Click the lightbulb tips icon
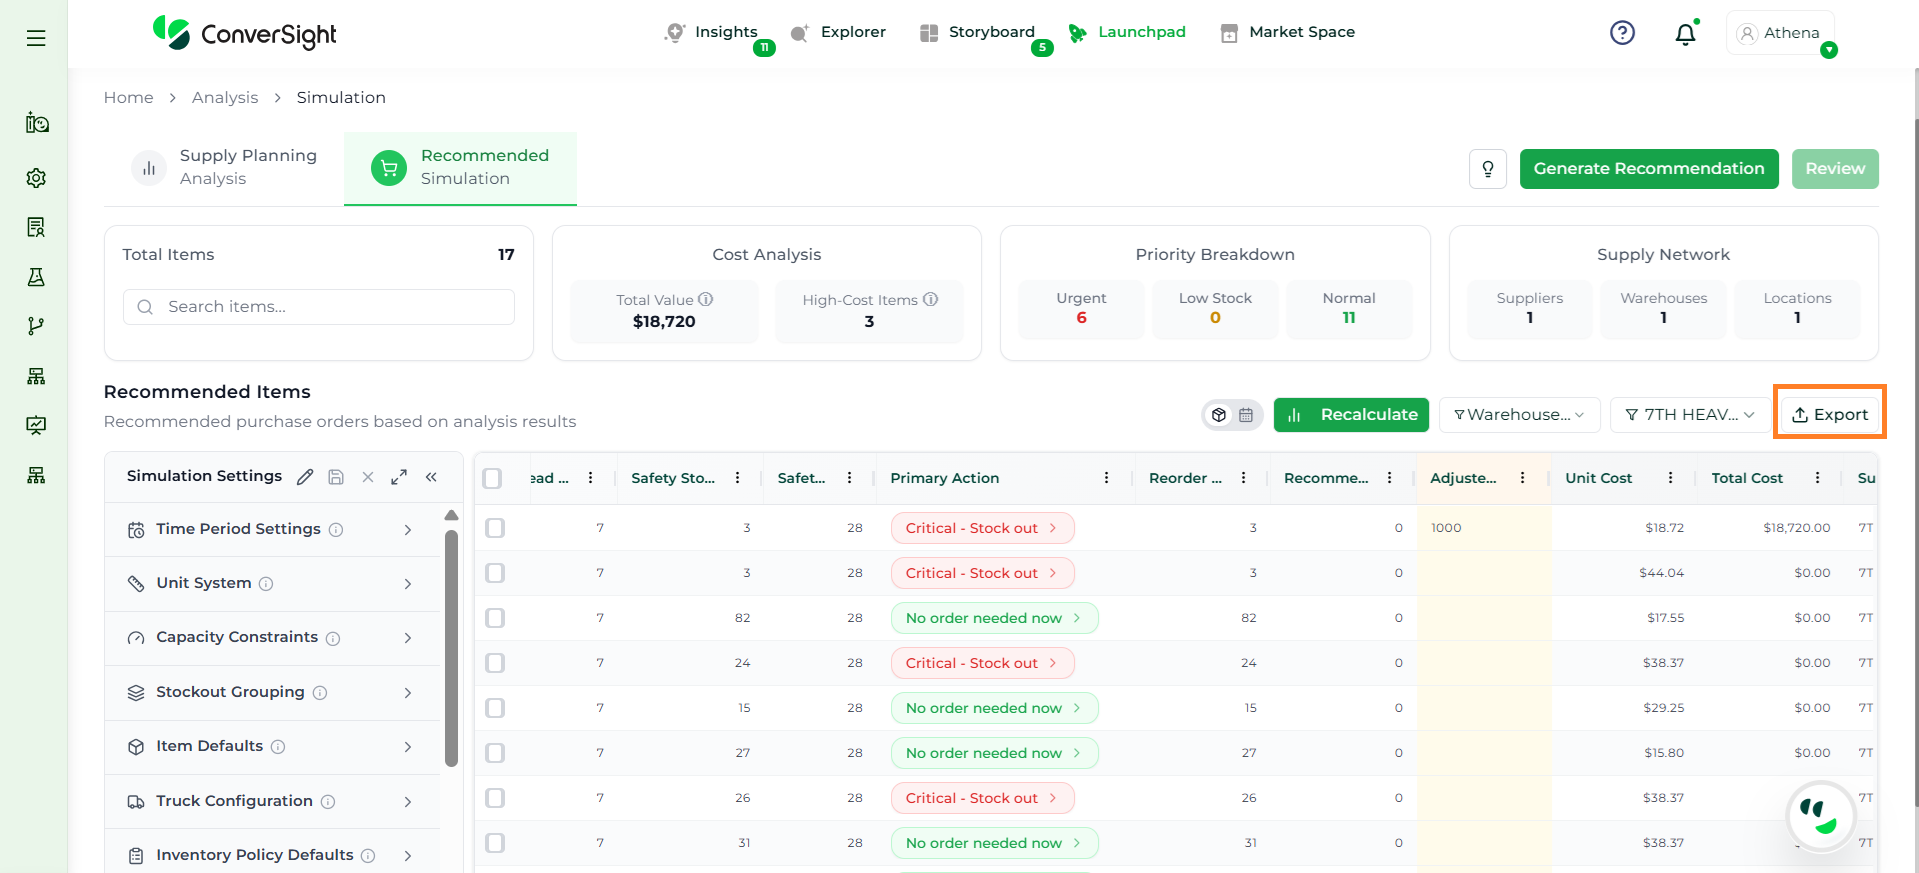The image size is (1919, 873). click(x=1488, y=169)
